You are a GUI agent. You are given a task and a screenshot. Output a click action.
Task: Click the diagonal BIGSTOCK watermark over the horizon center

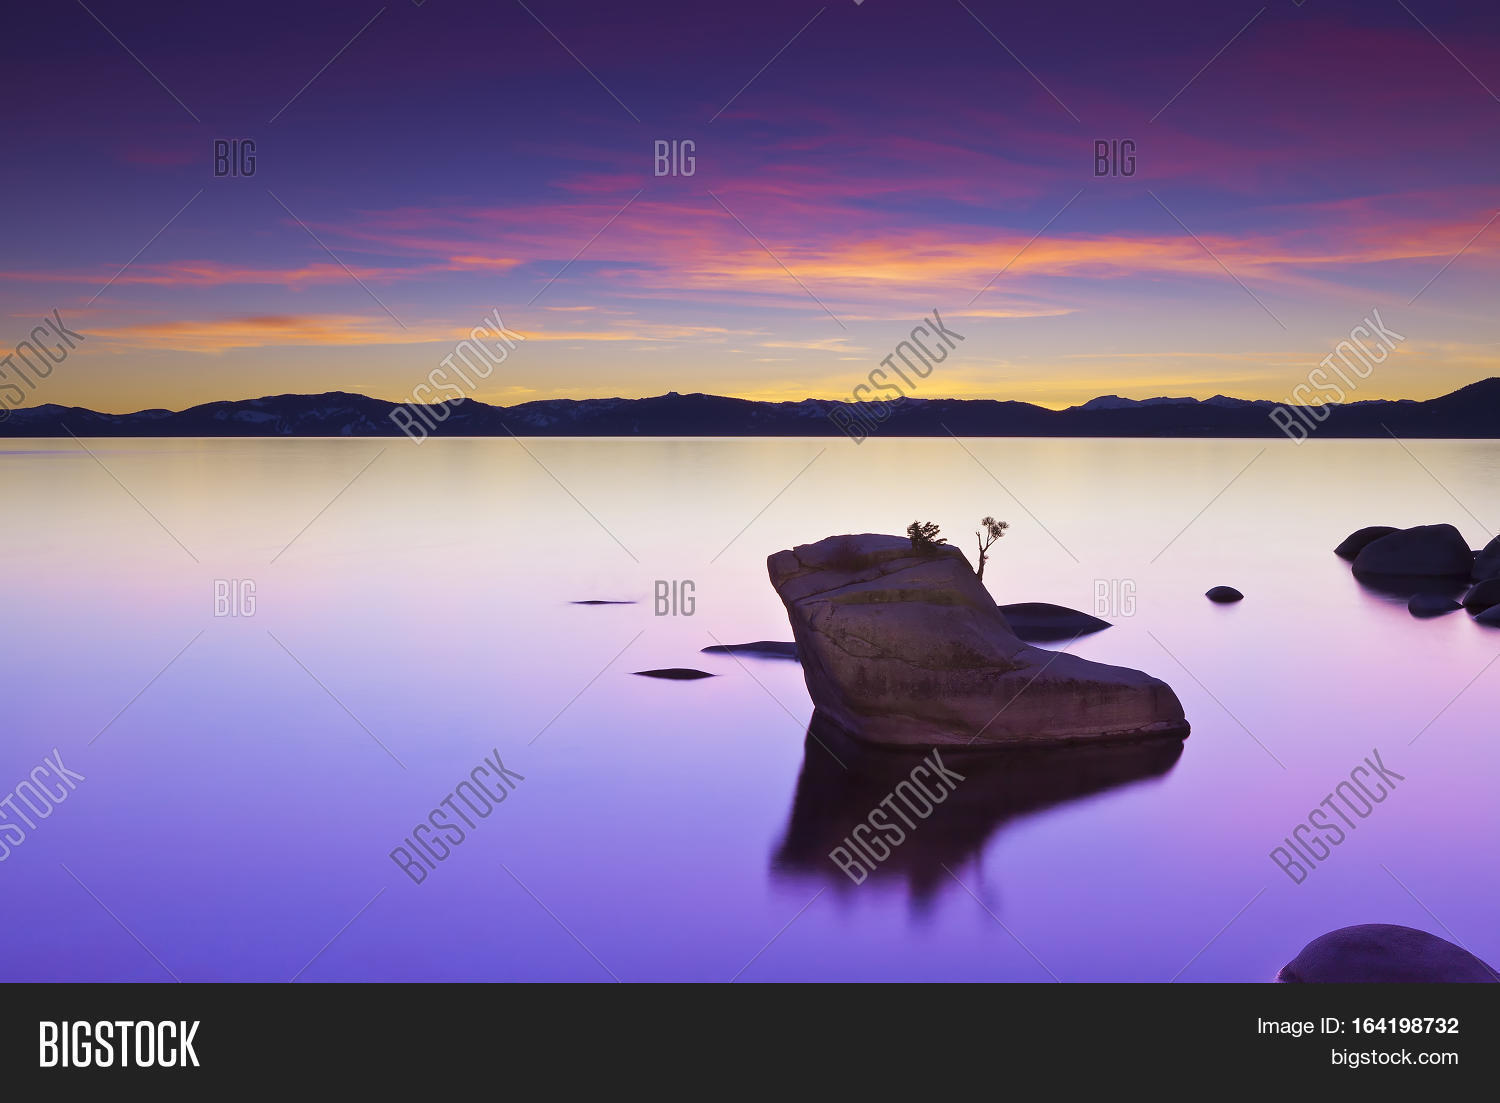(896, 376)
